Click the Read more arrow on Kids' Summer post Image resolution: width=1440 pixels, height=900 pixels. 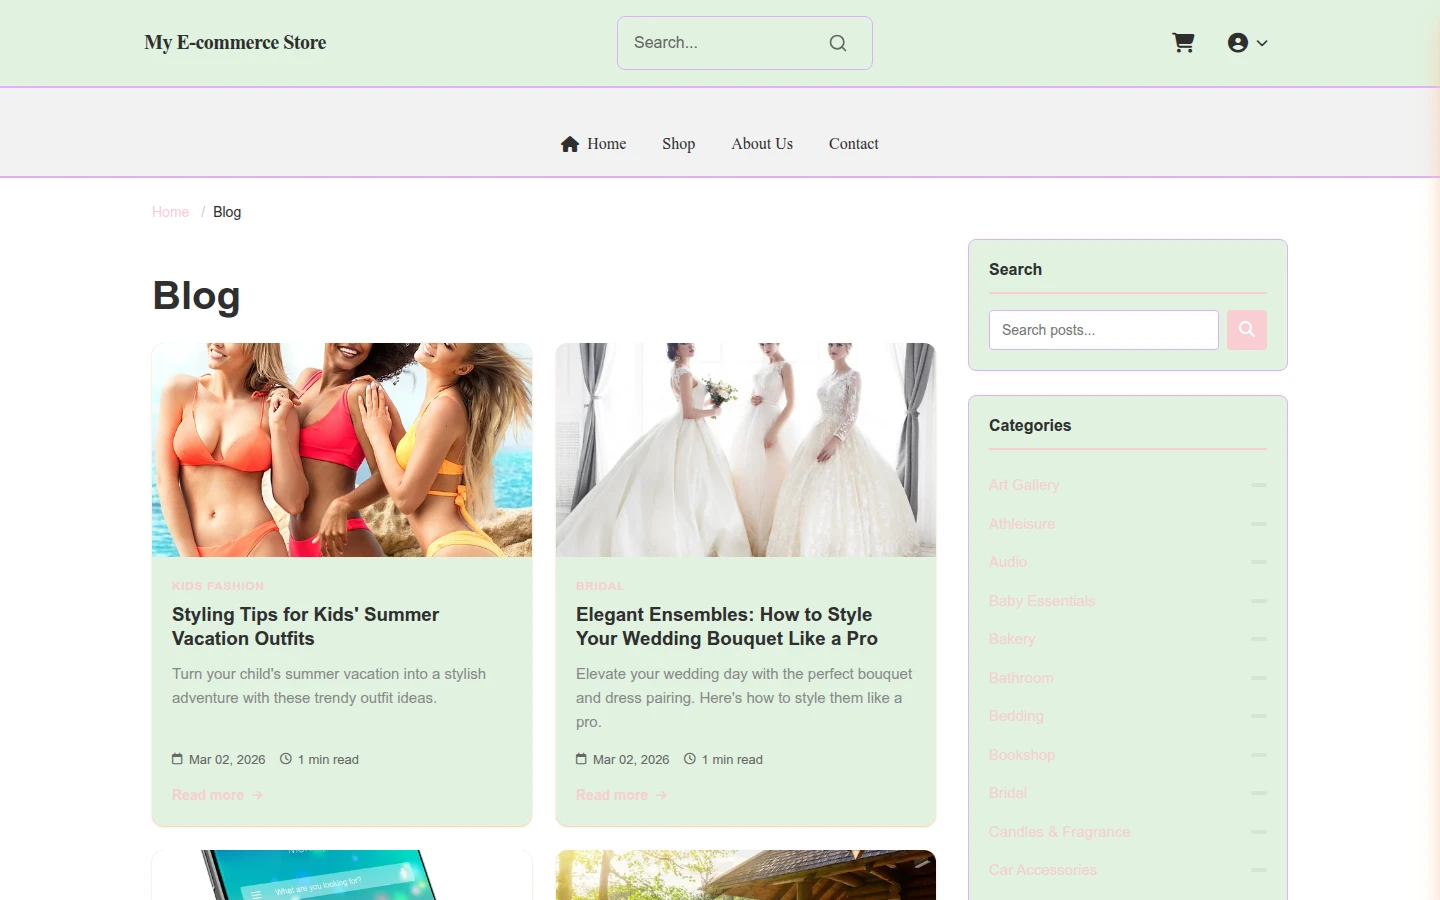click(x=257, y=795)
